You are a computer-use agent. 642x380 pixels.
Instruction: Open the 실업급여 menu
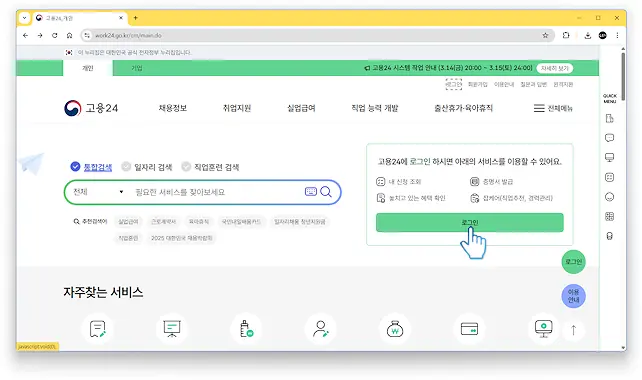301,109
